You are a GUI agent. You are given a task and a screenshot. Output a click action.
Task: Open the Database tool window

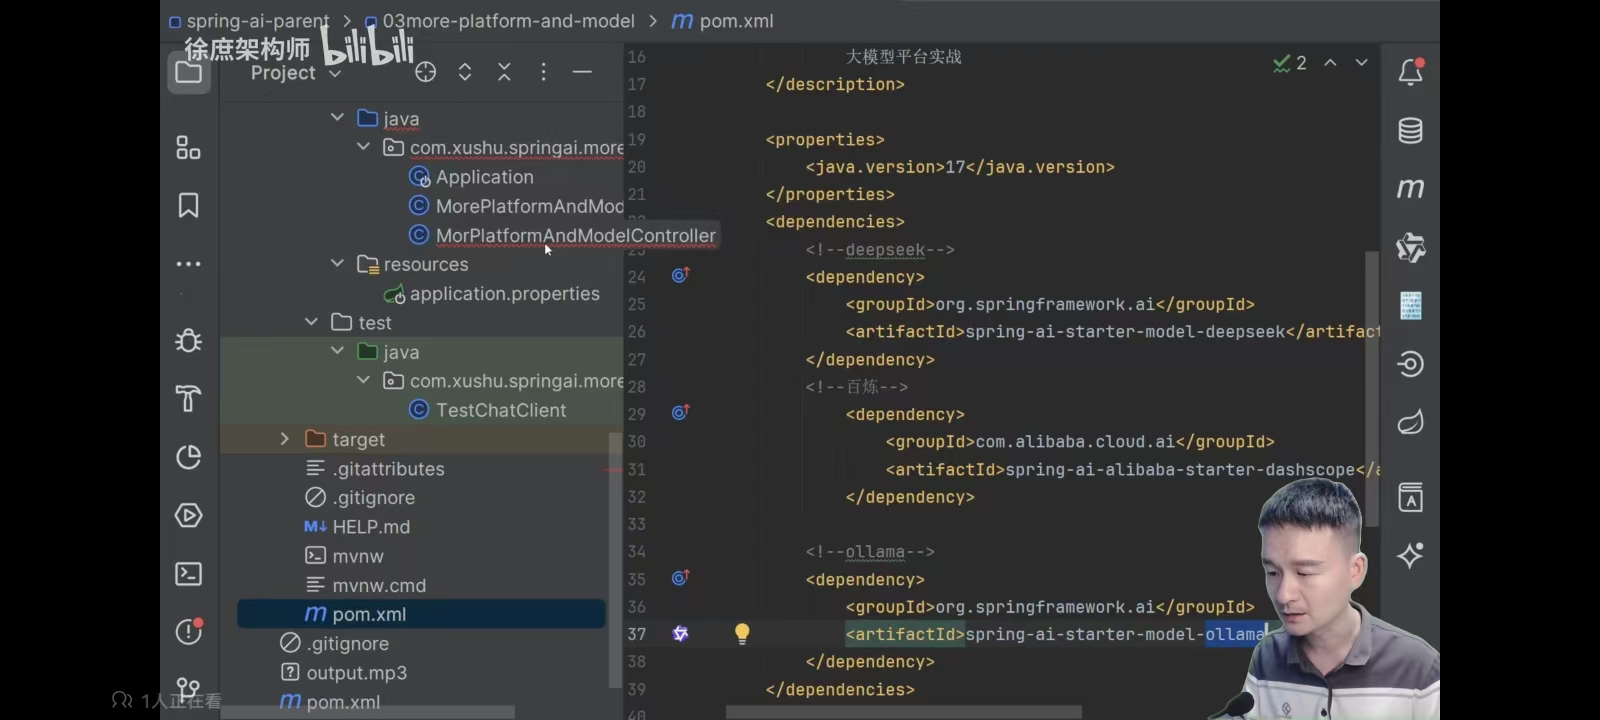pyautogui.click(x=1410, y=130)
